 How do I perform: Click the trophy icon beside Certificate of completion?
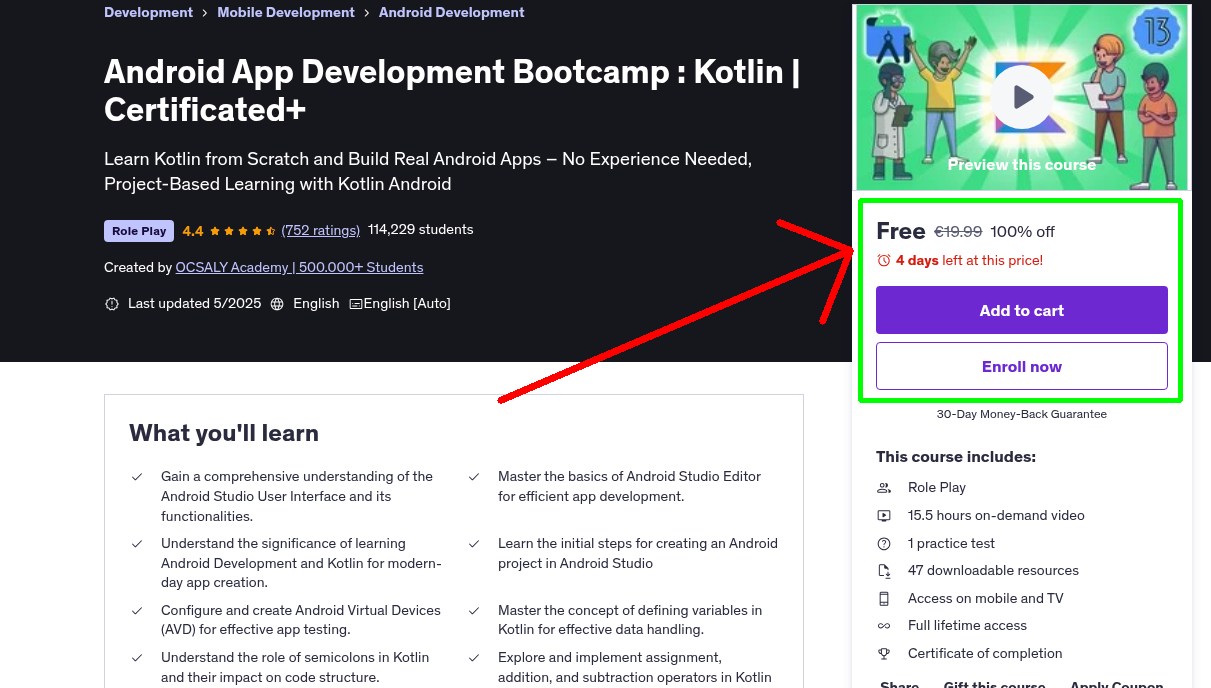pyautogui.click(x=884, y=654)
